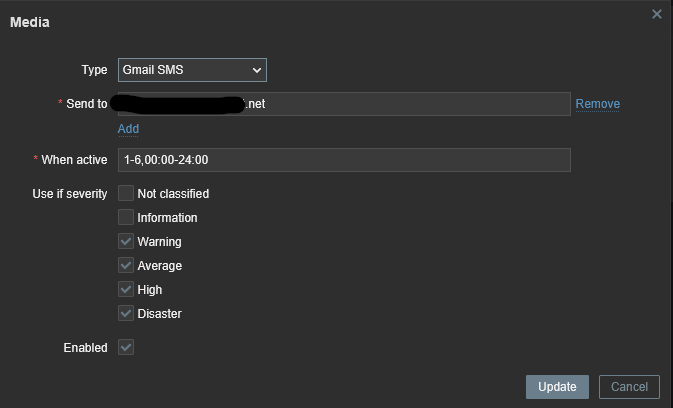Remove the Send to address entry

click(x=597, y=104)
